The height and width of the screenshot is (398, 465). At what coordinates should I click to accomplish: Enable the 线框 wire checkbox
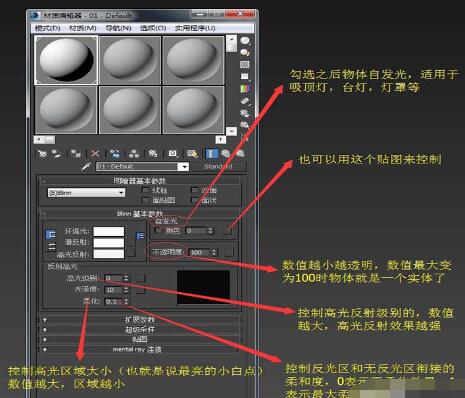click(145, 190)
